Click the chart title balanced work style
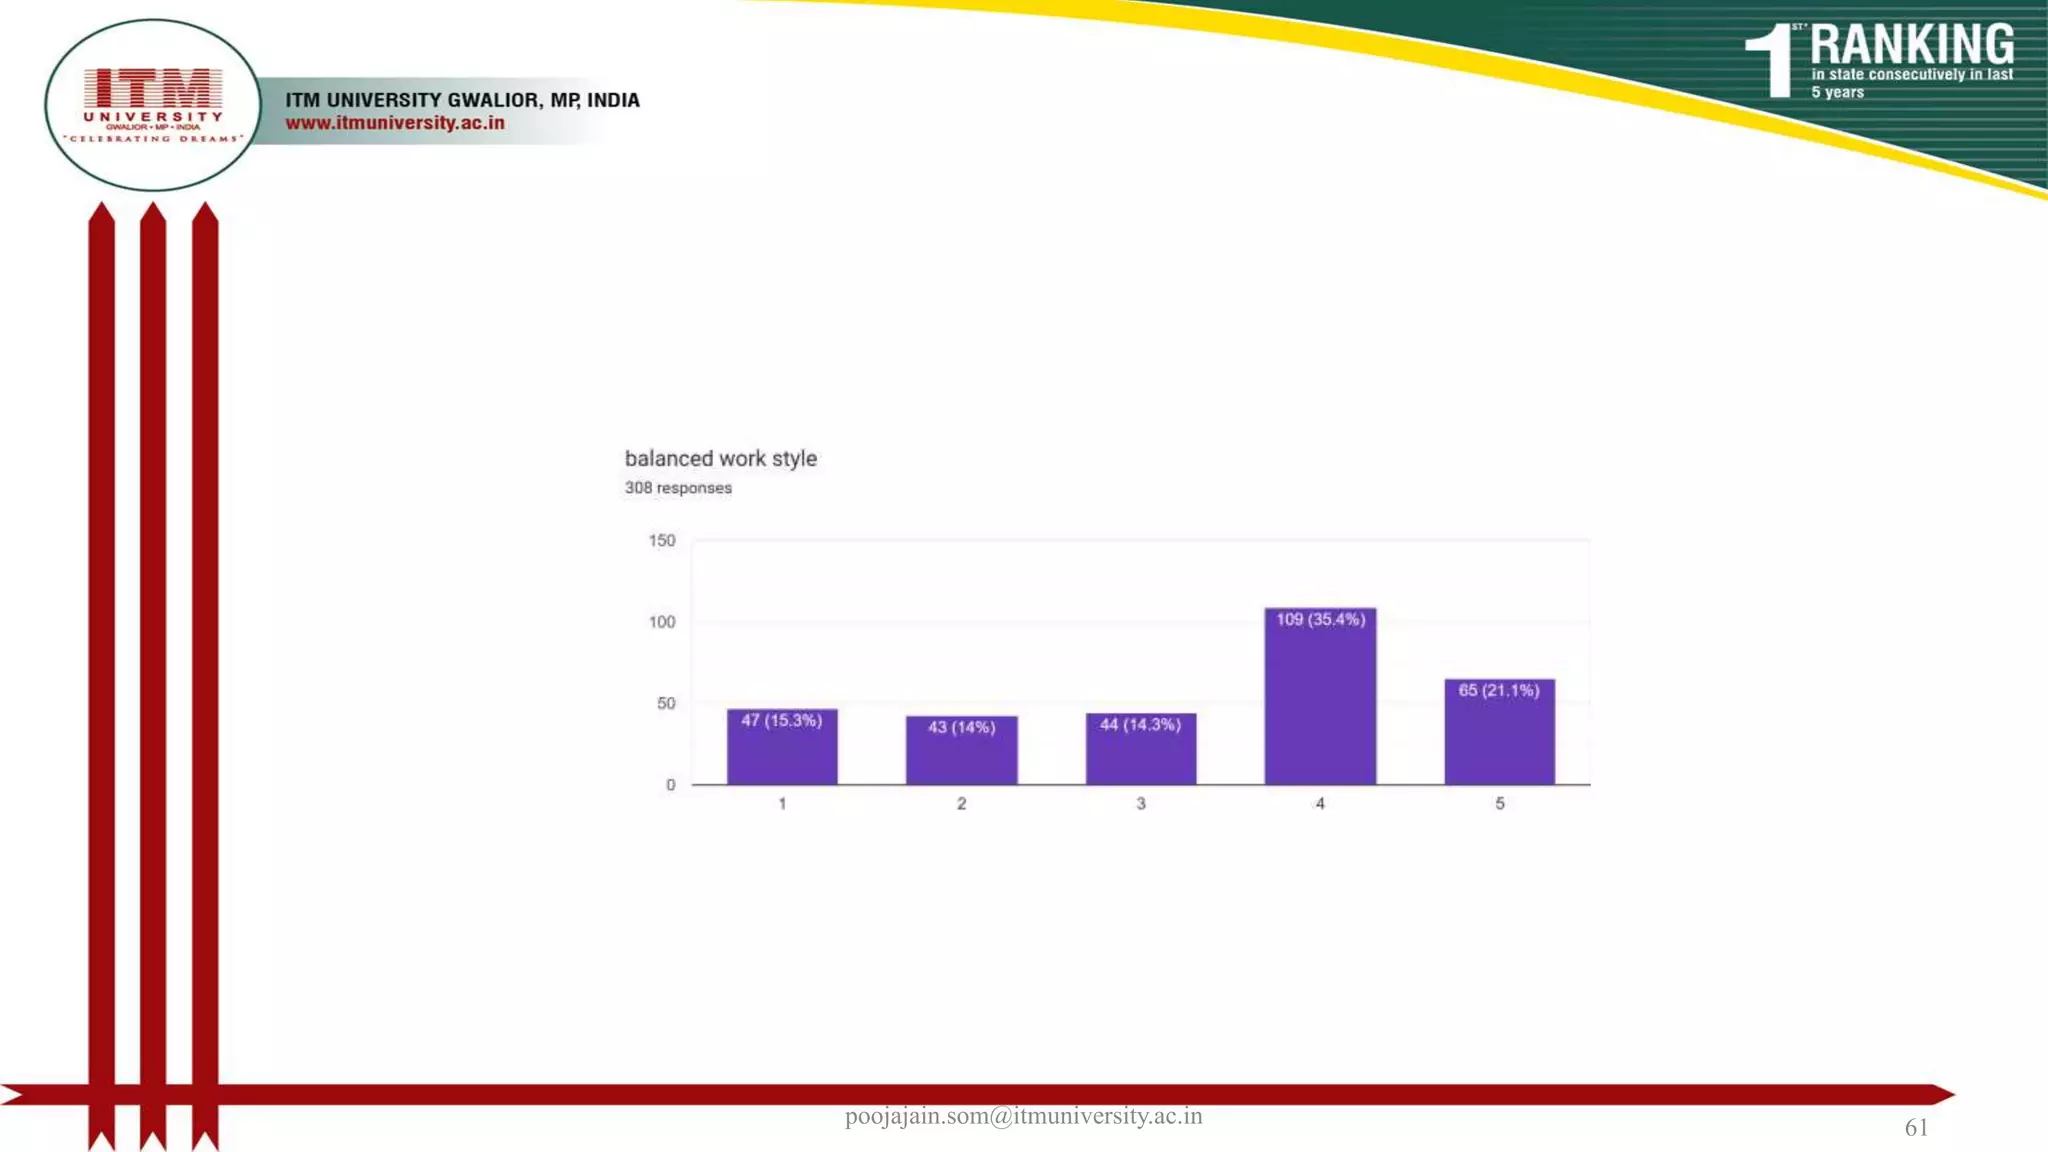 (x=720, y=459)
